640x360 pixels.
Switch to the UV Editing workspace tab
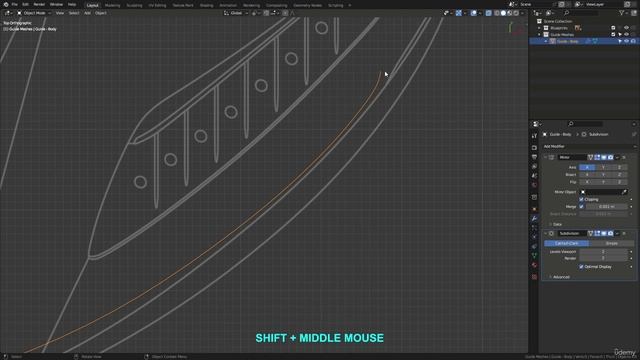[157, 6]
